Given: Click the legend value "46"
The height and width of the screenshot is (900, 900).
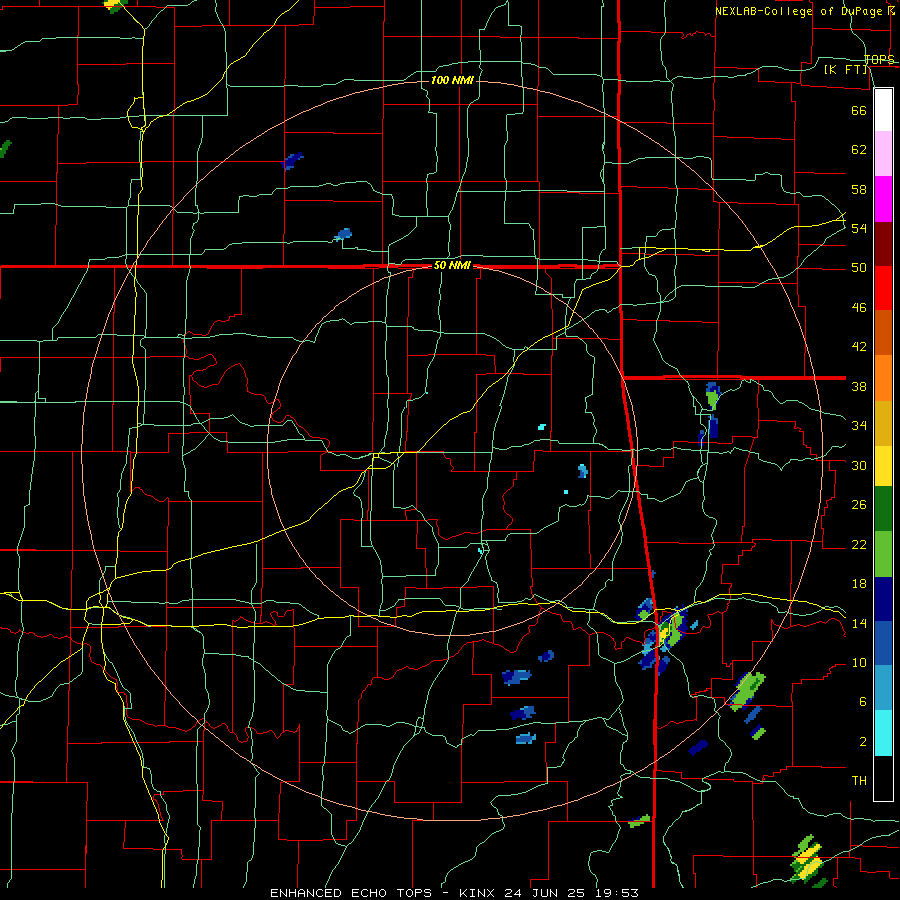Looking at the screenshot, I should coord(859,308).
